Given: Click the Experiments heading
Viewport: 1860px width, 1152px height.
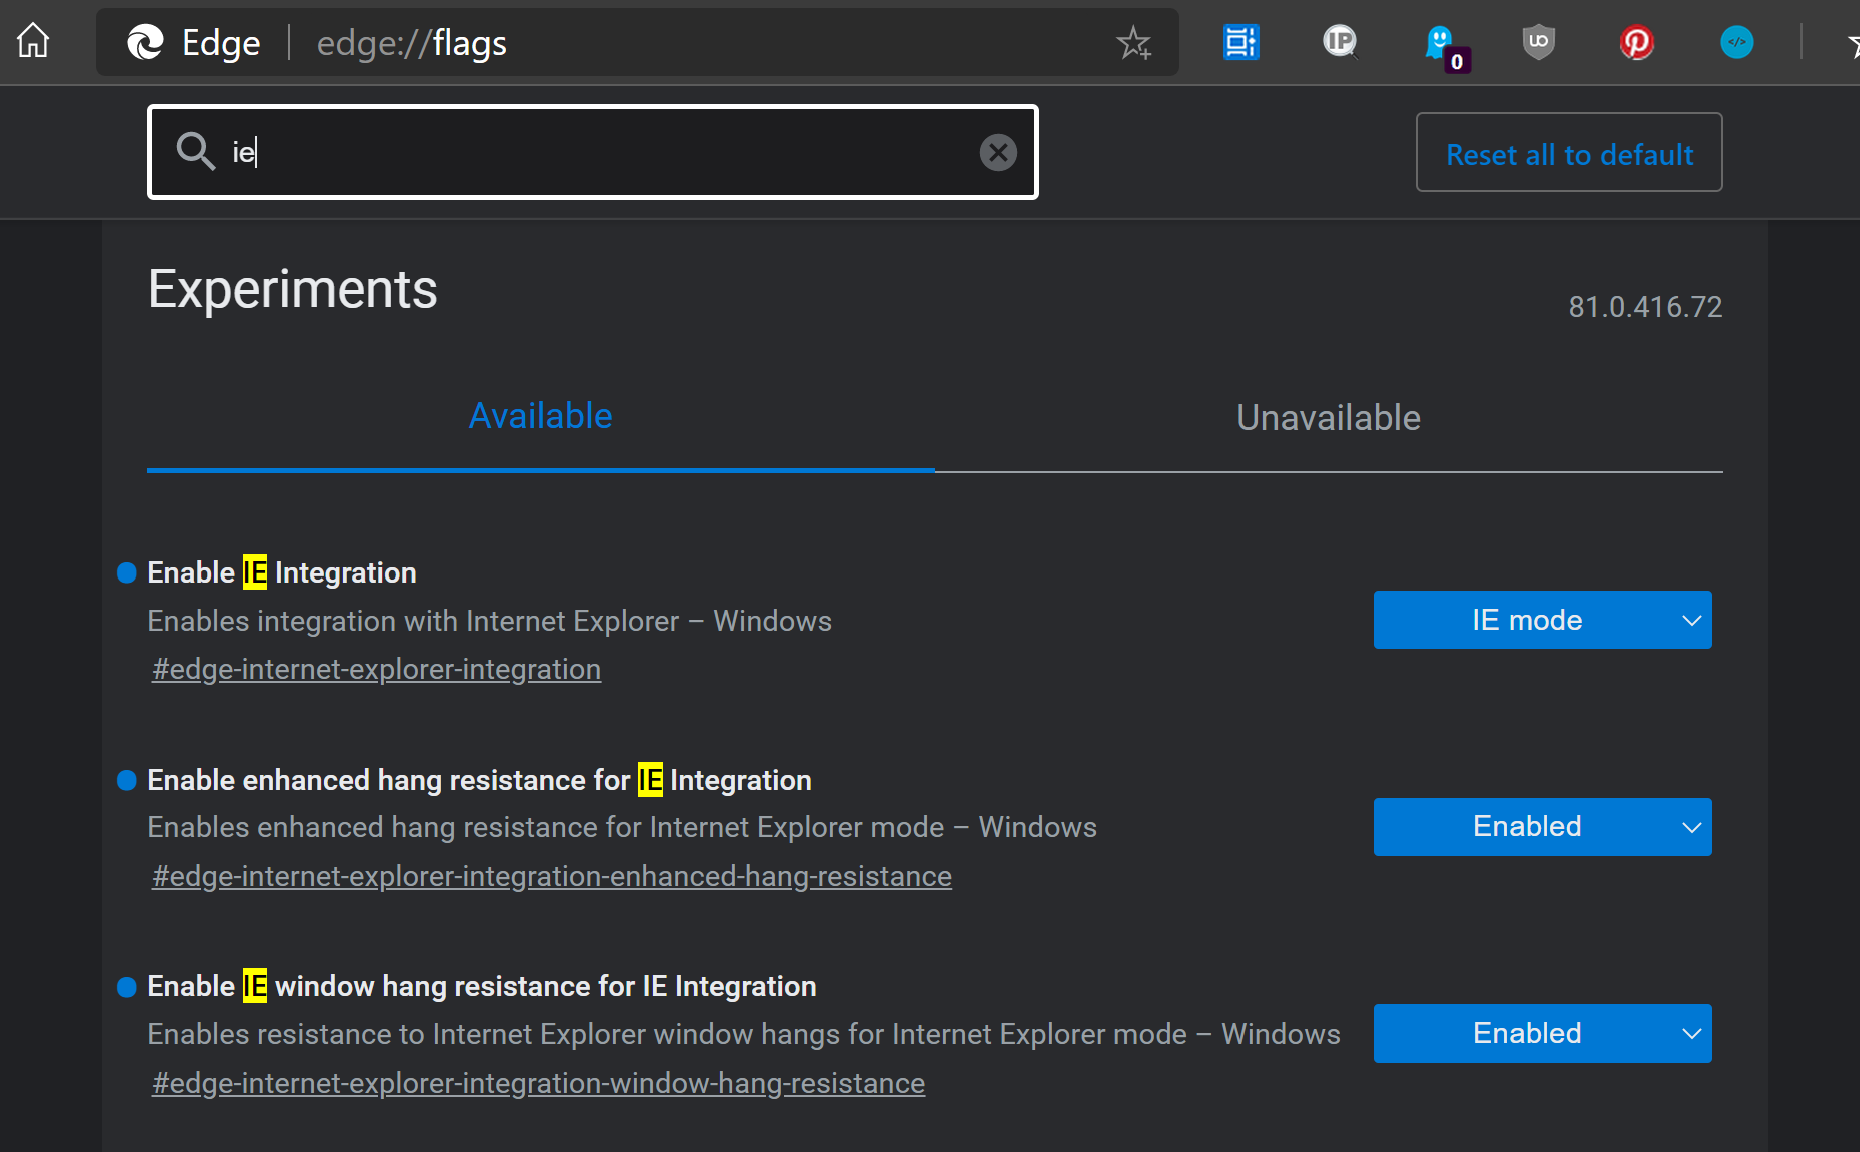Looking at the screenshot, I should click(x=292, y=289).
